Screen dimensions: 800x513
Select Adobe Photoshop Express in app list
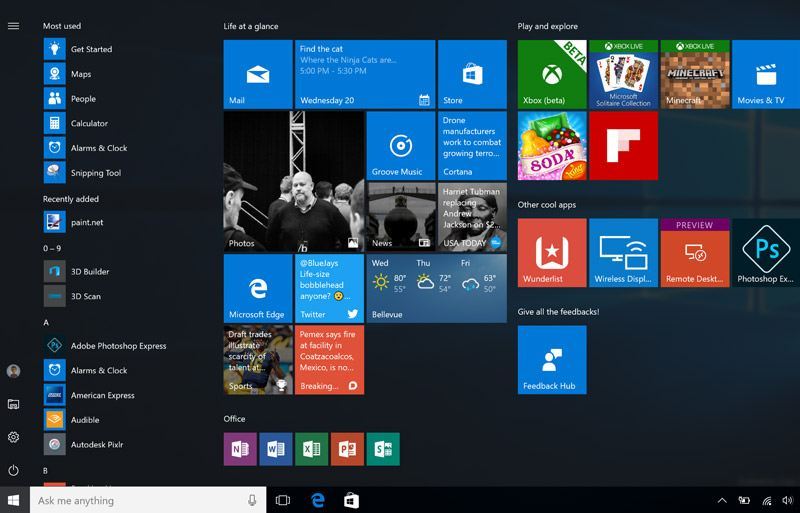(x=118, y=346)
